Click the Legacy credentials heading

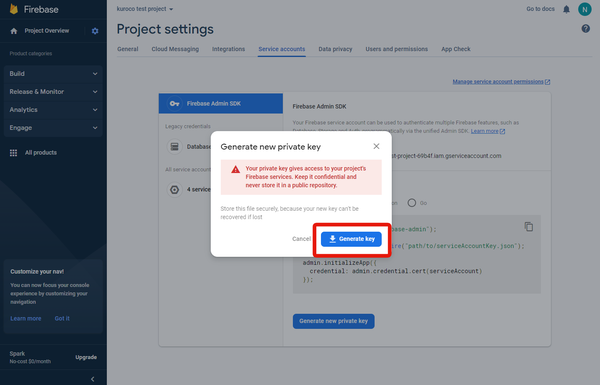click(188, 126)
